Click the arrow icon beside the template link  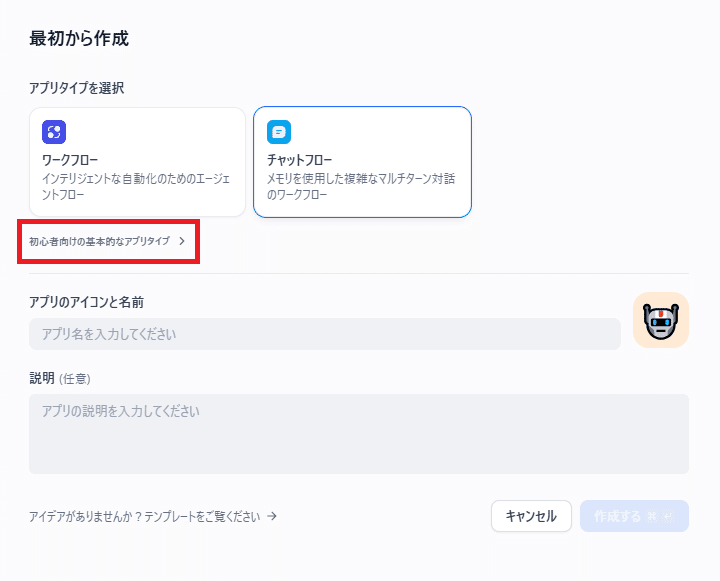272,516
